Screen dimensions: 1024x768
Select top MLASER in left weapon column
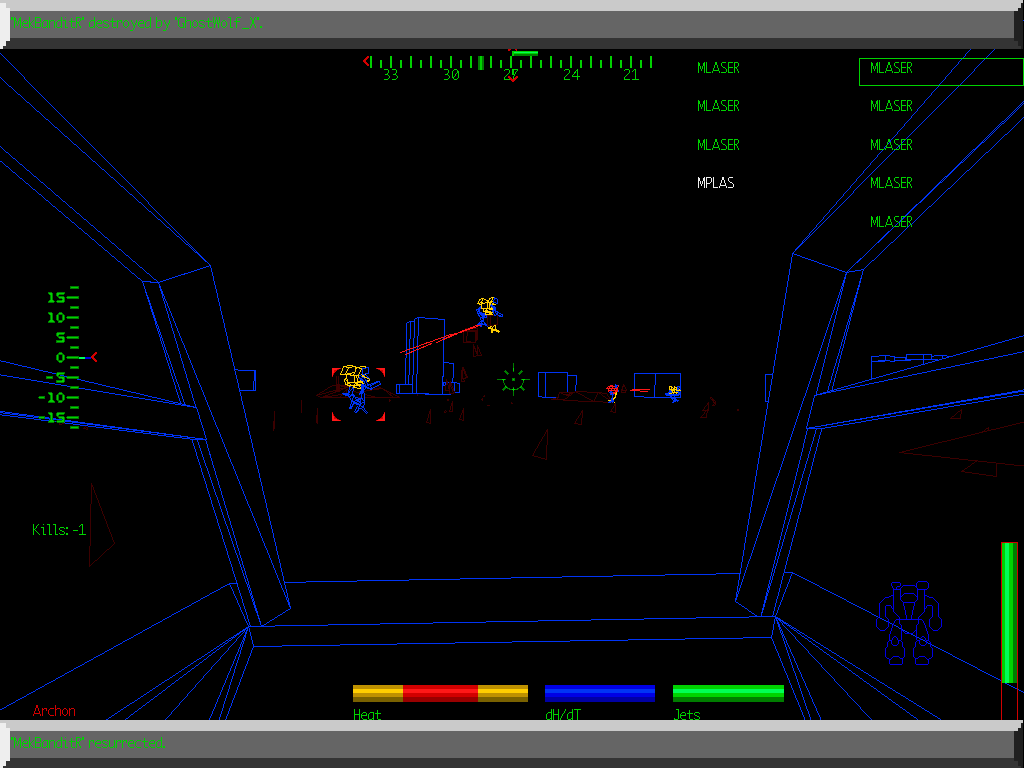[718, 68]
